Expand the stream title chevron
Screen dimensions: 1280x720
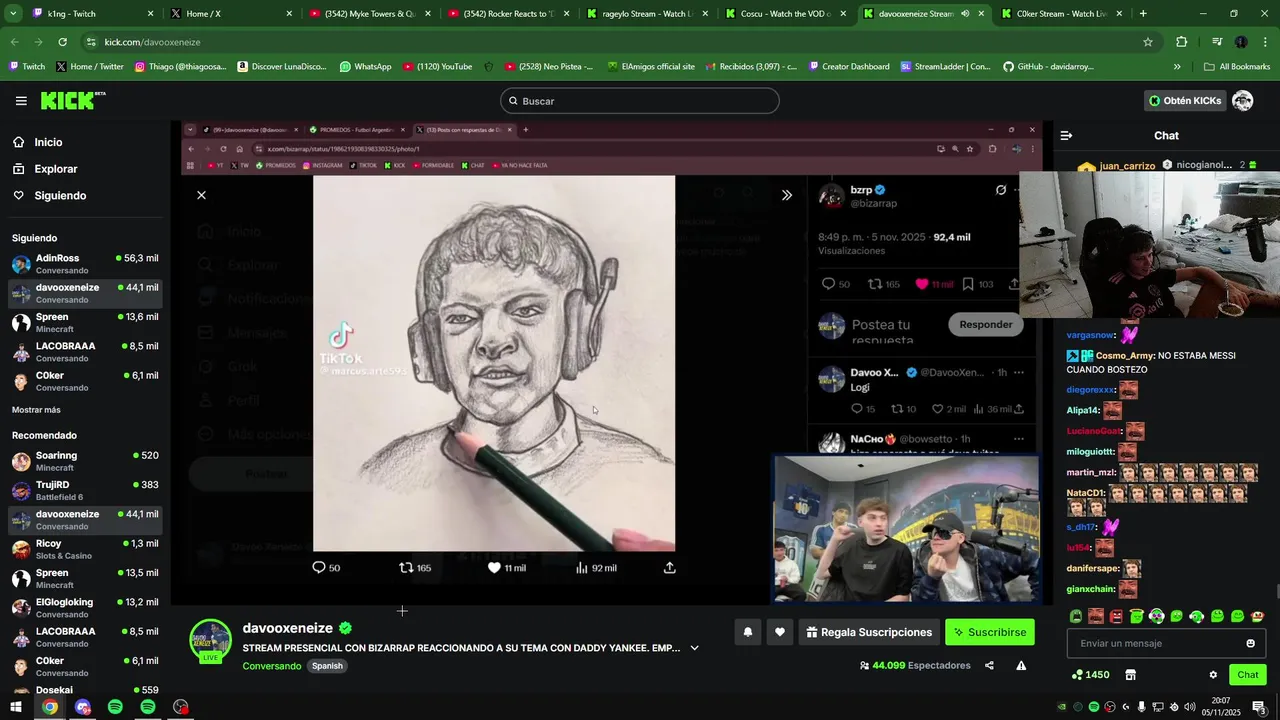[694, 648]
